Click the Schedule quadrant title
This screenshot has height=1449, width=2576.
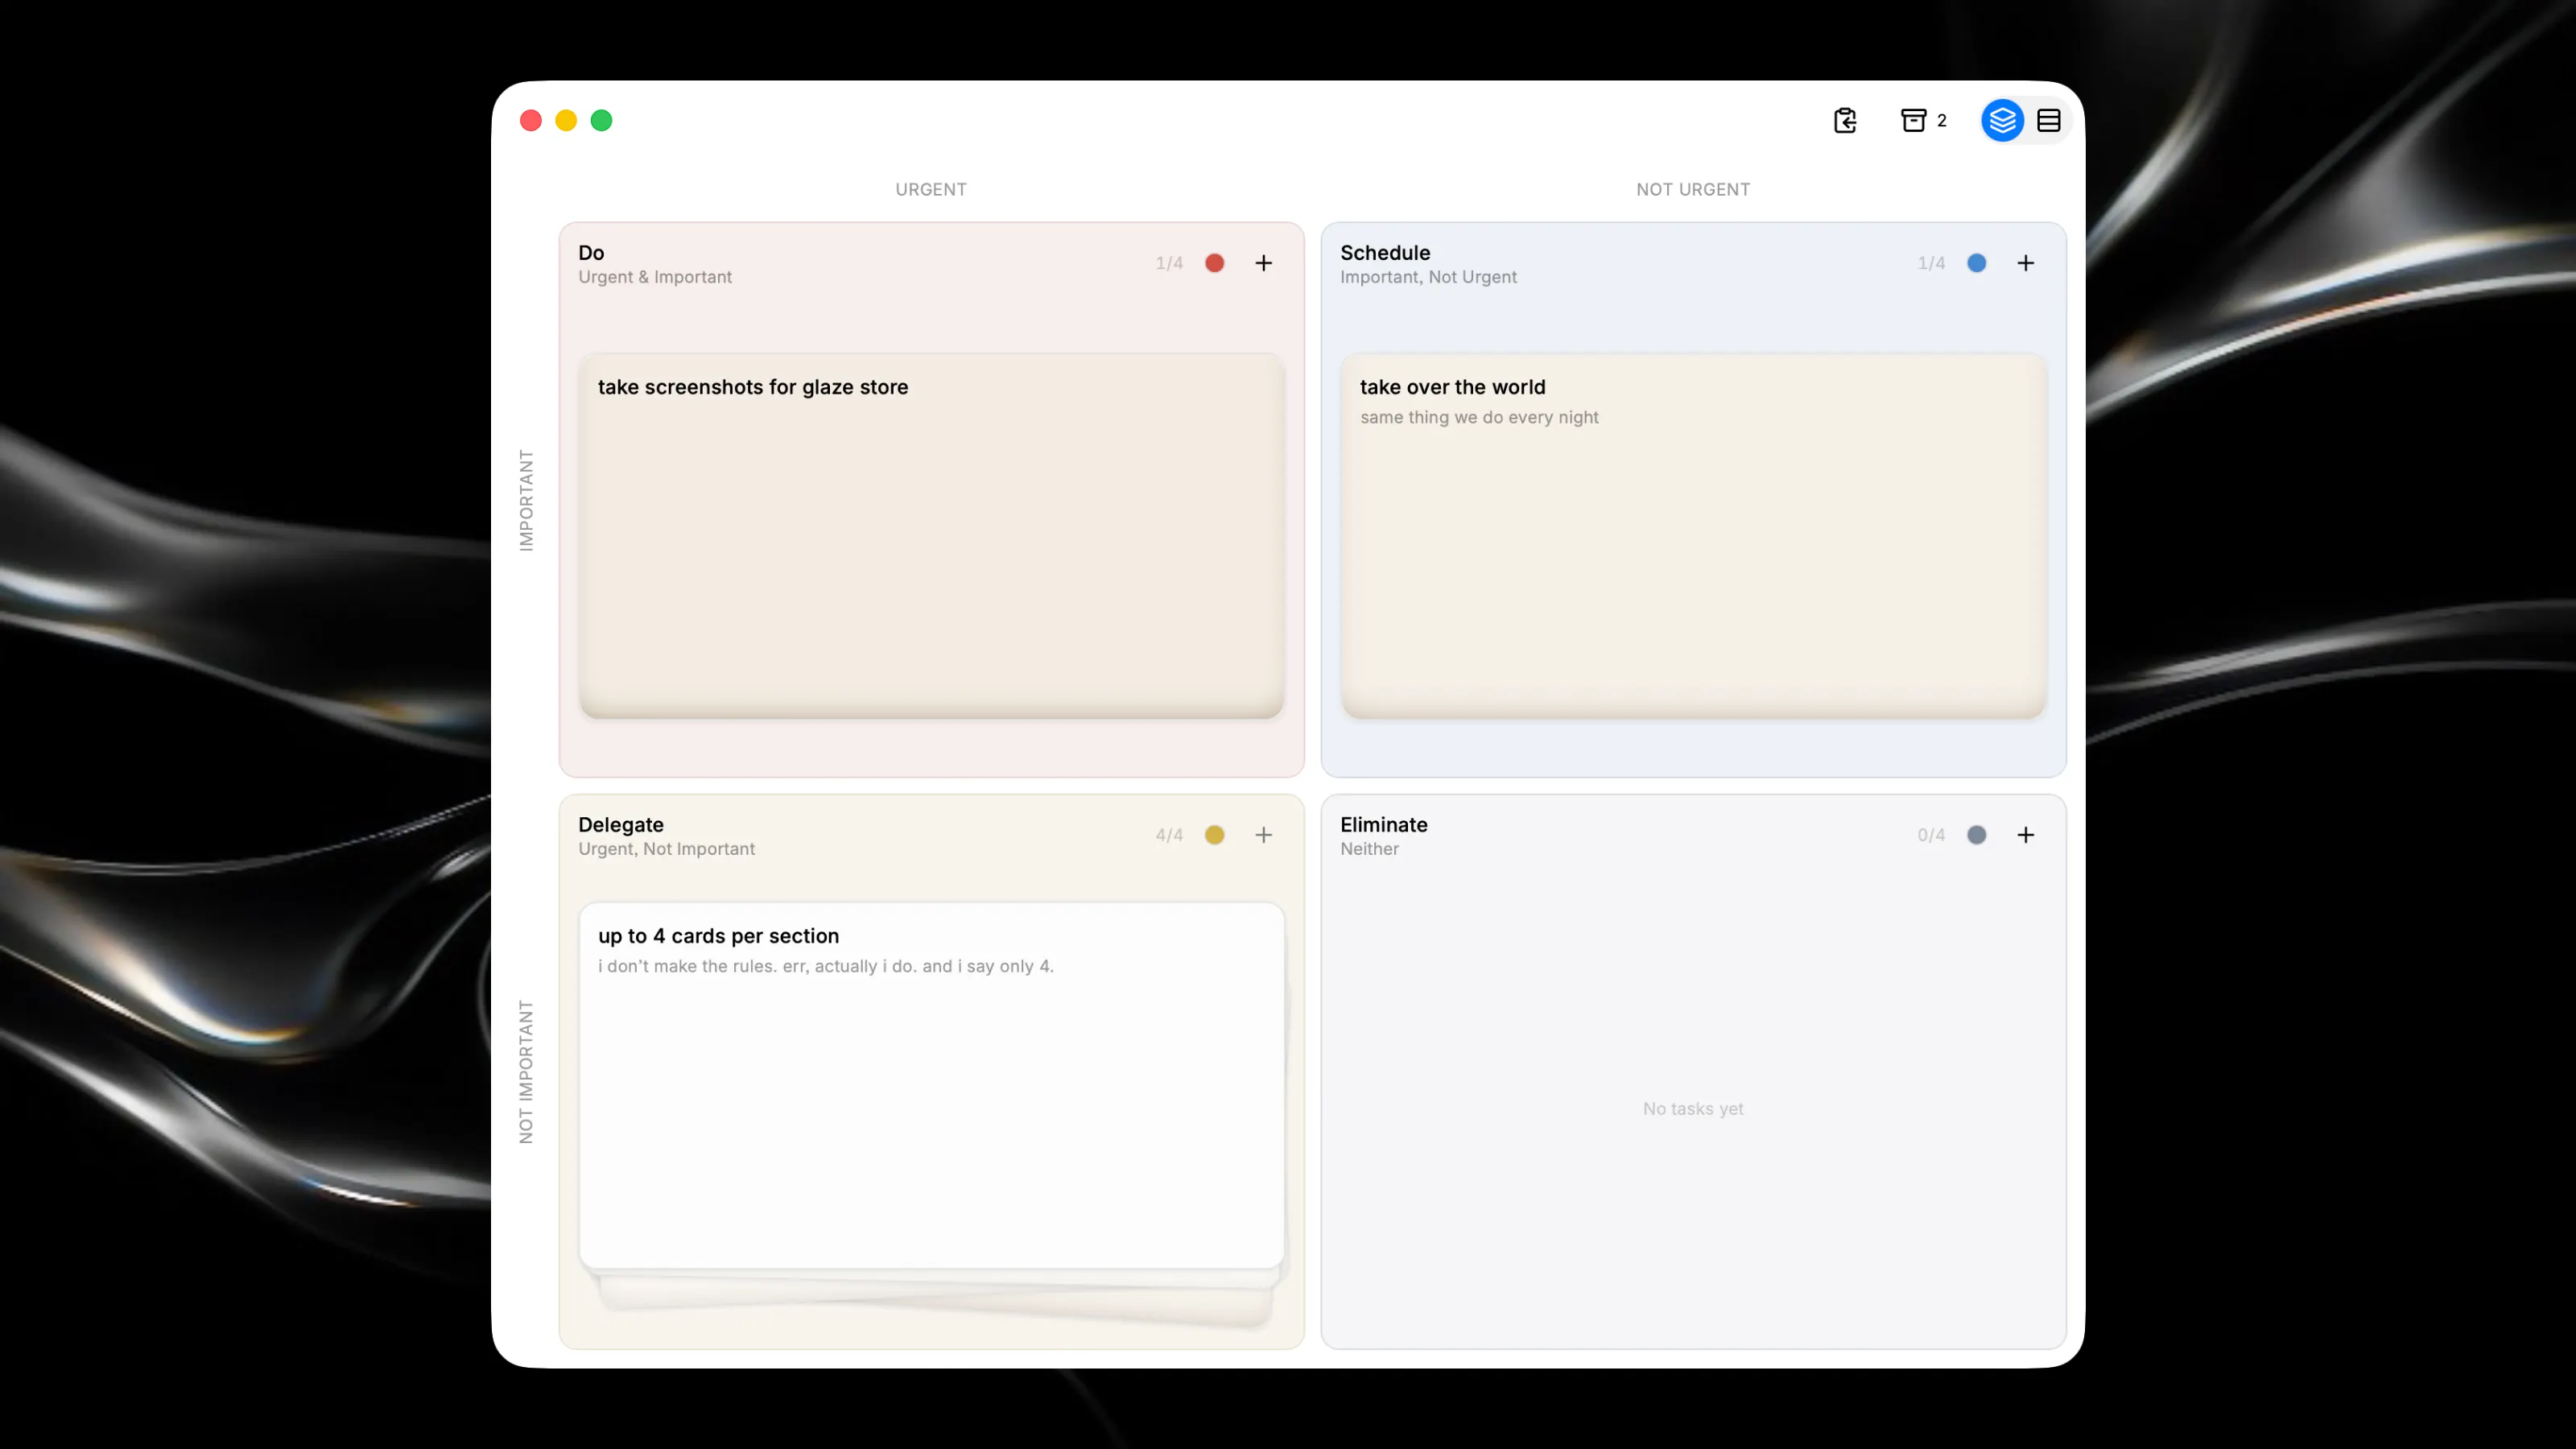[x=1385, y=253]
